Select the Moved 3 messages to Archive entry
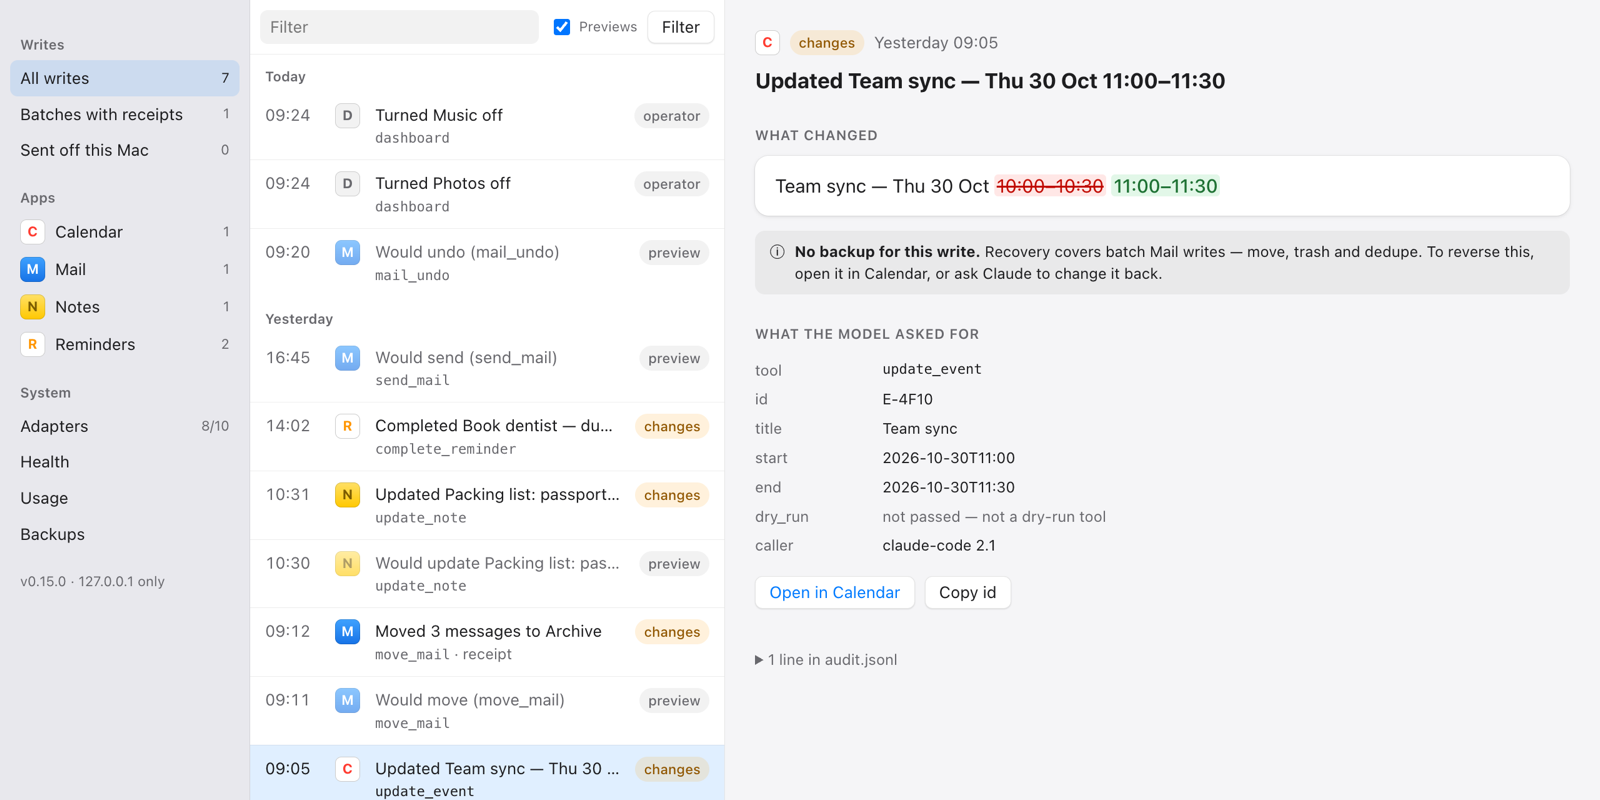 point(487,642)
